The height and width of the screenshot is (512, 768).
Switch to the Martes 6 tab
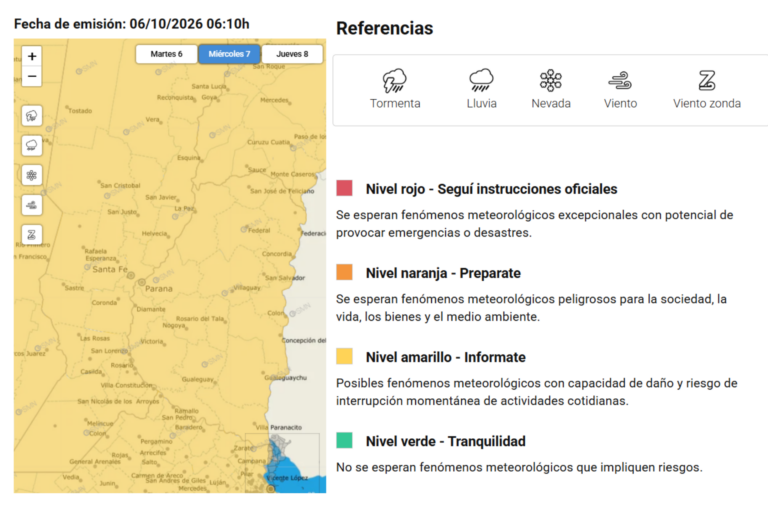(167, 54)
